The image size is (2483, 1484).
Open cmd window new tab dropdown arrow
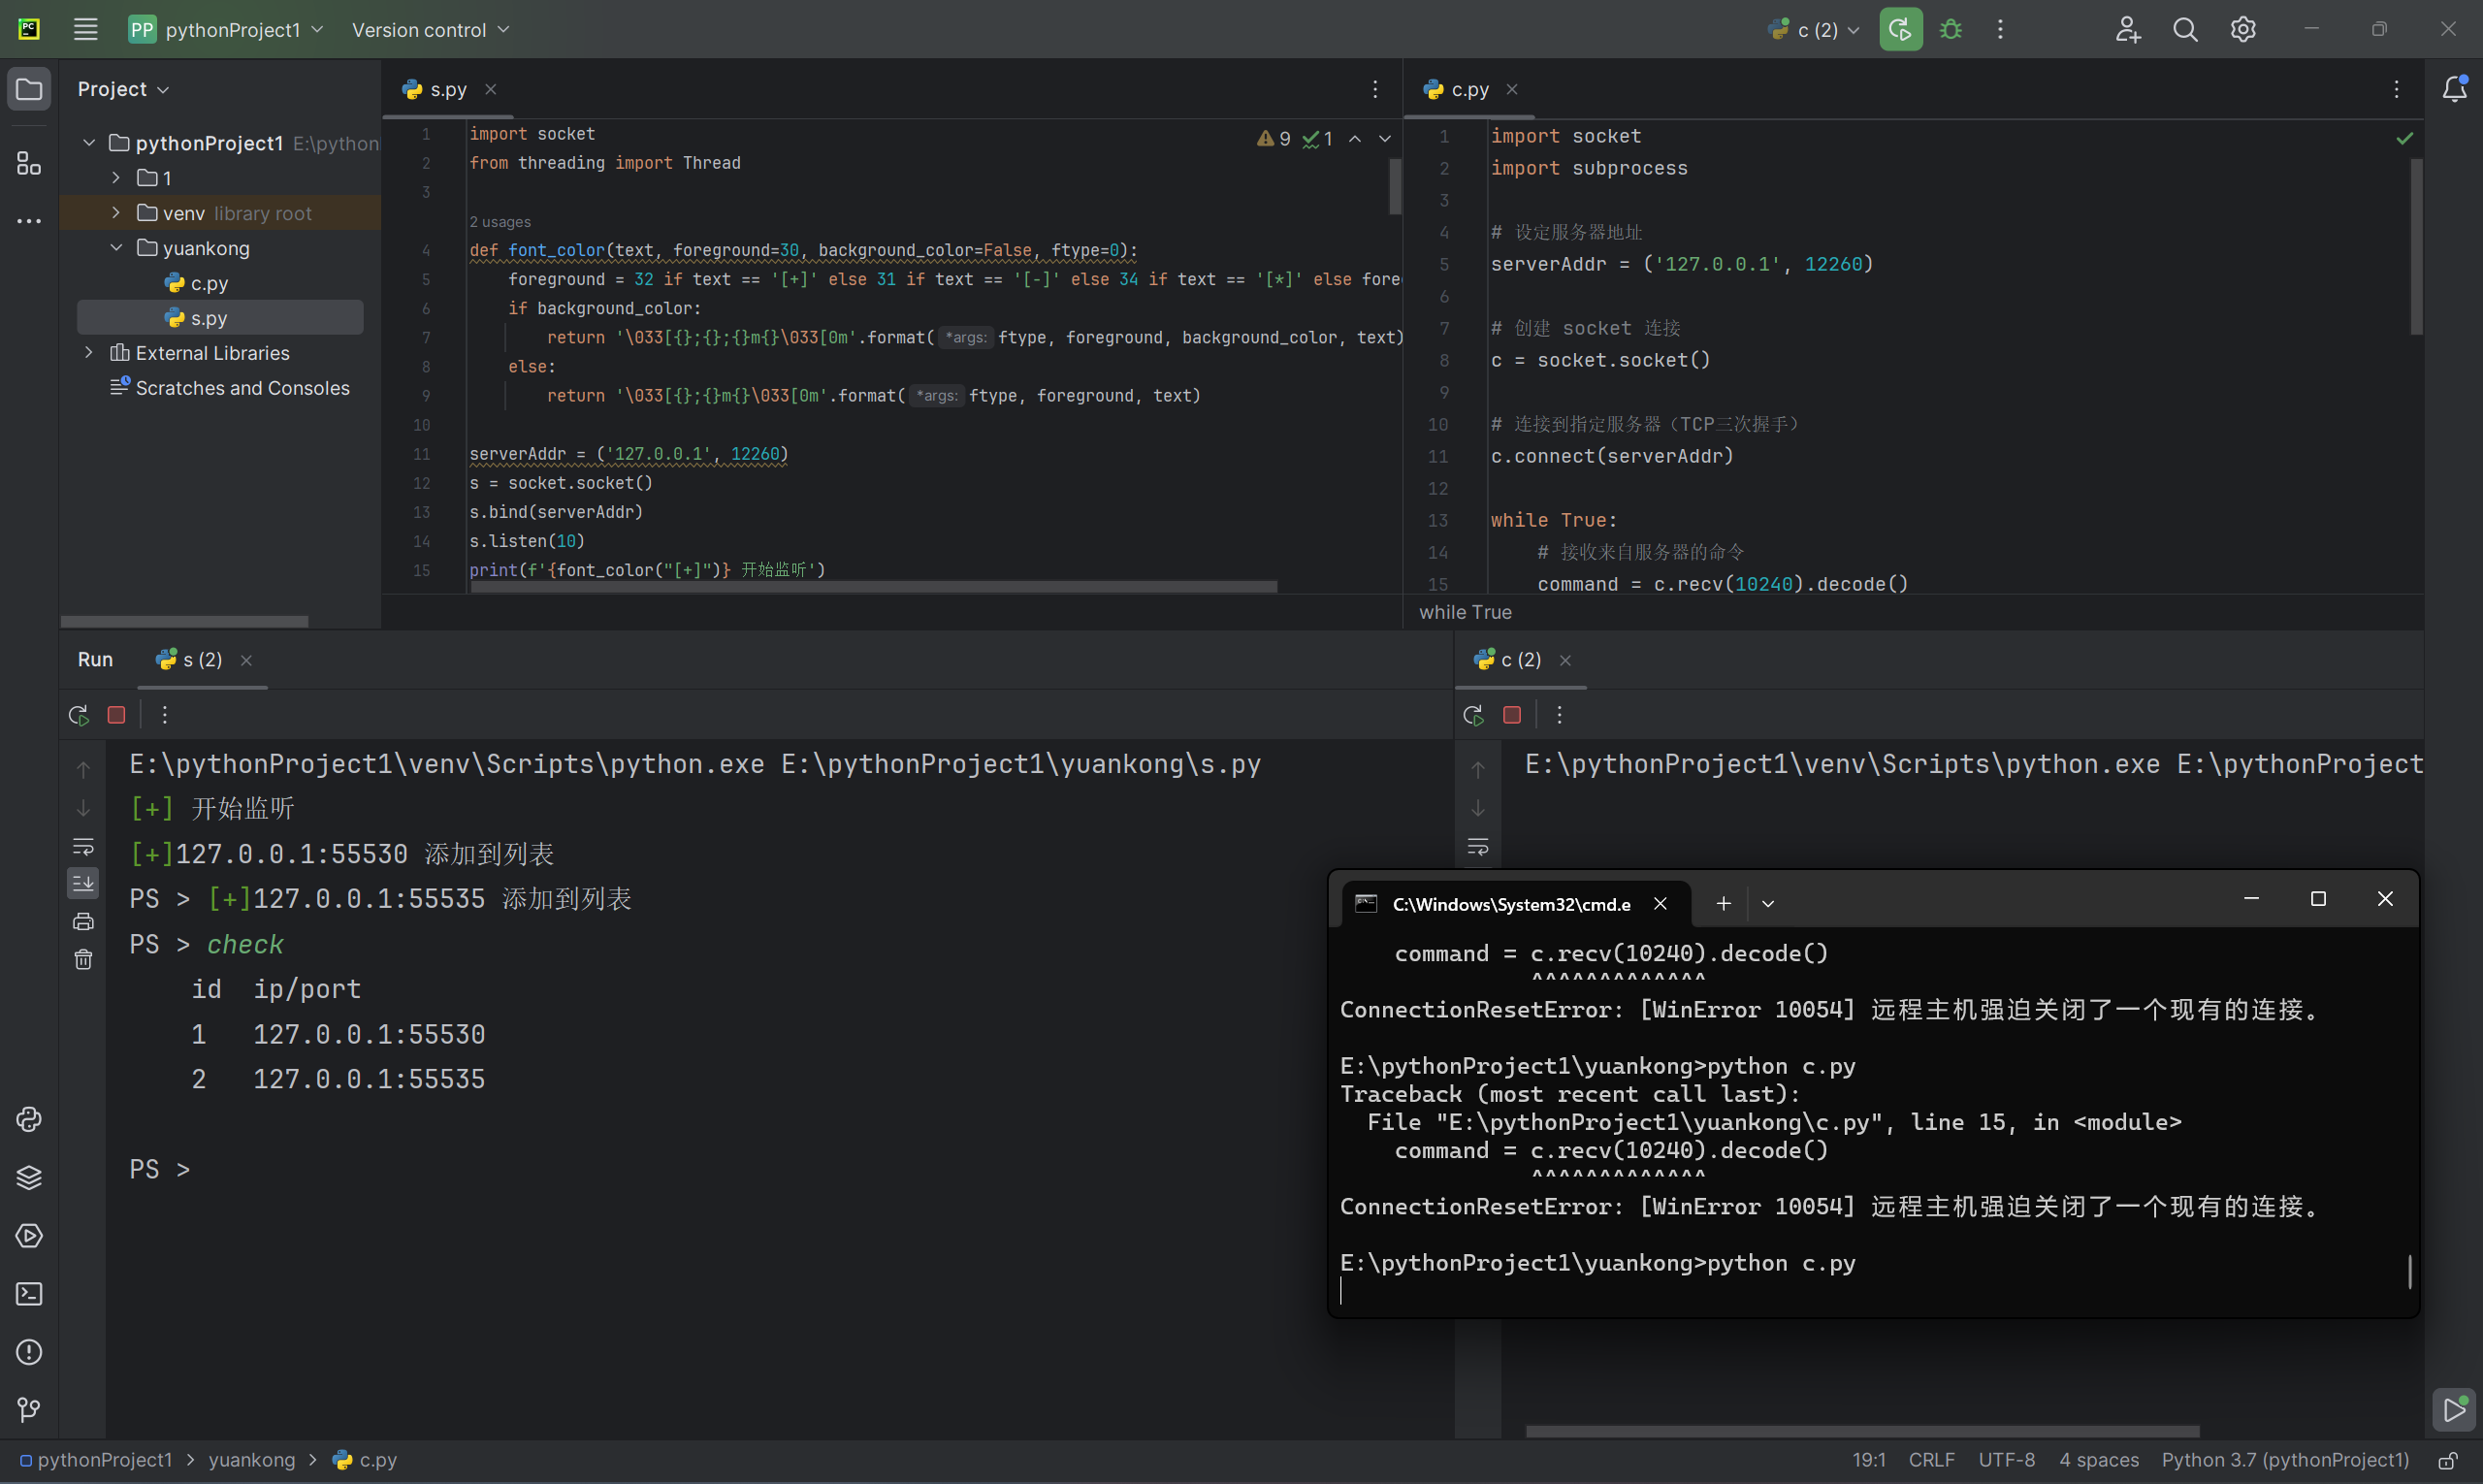[1767, 903]
